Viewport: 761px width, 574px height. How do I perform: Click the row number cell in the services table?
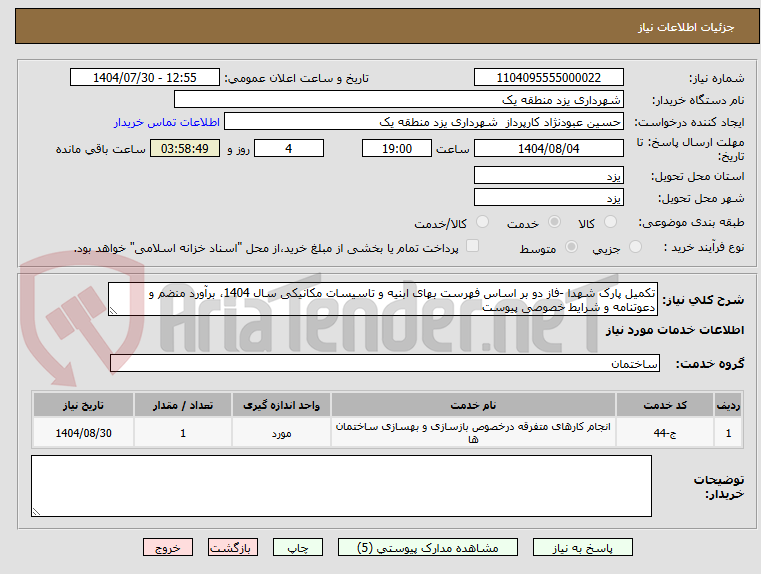728,433
